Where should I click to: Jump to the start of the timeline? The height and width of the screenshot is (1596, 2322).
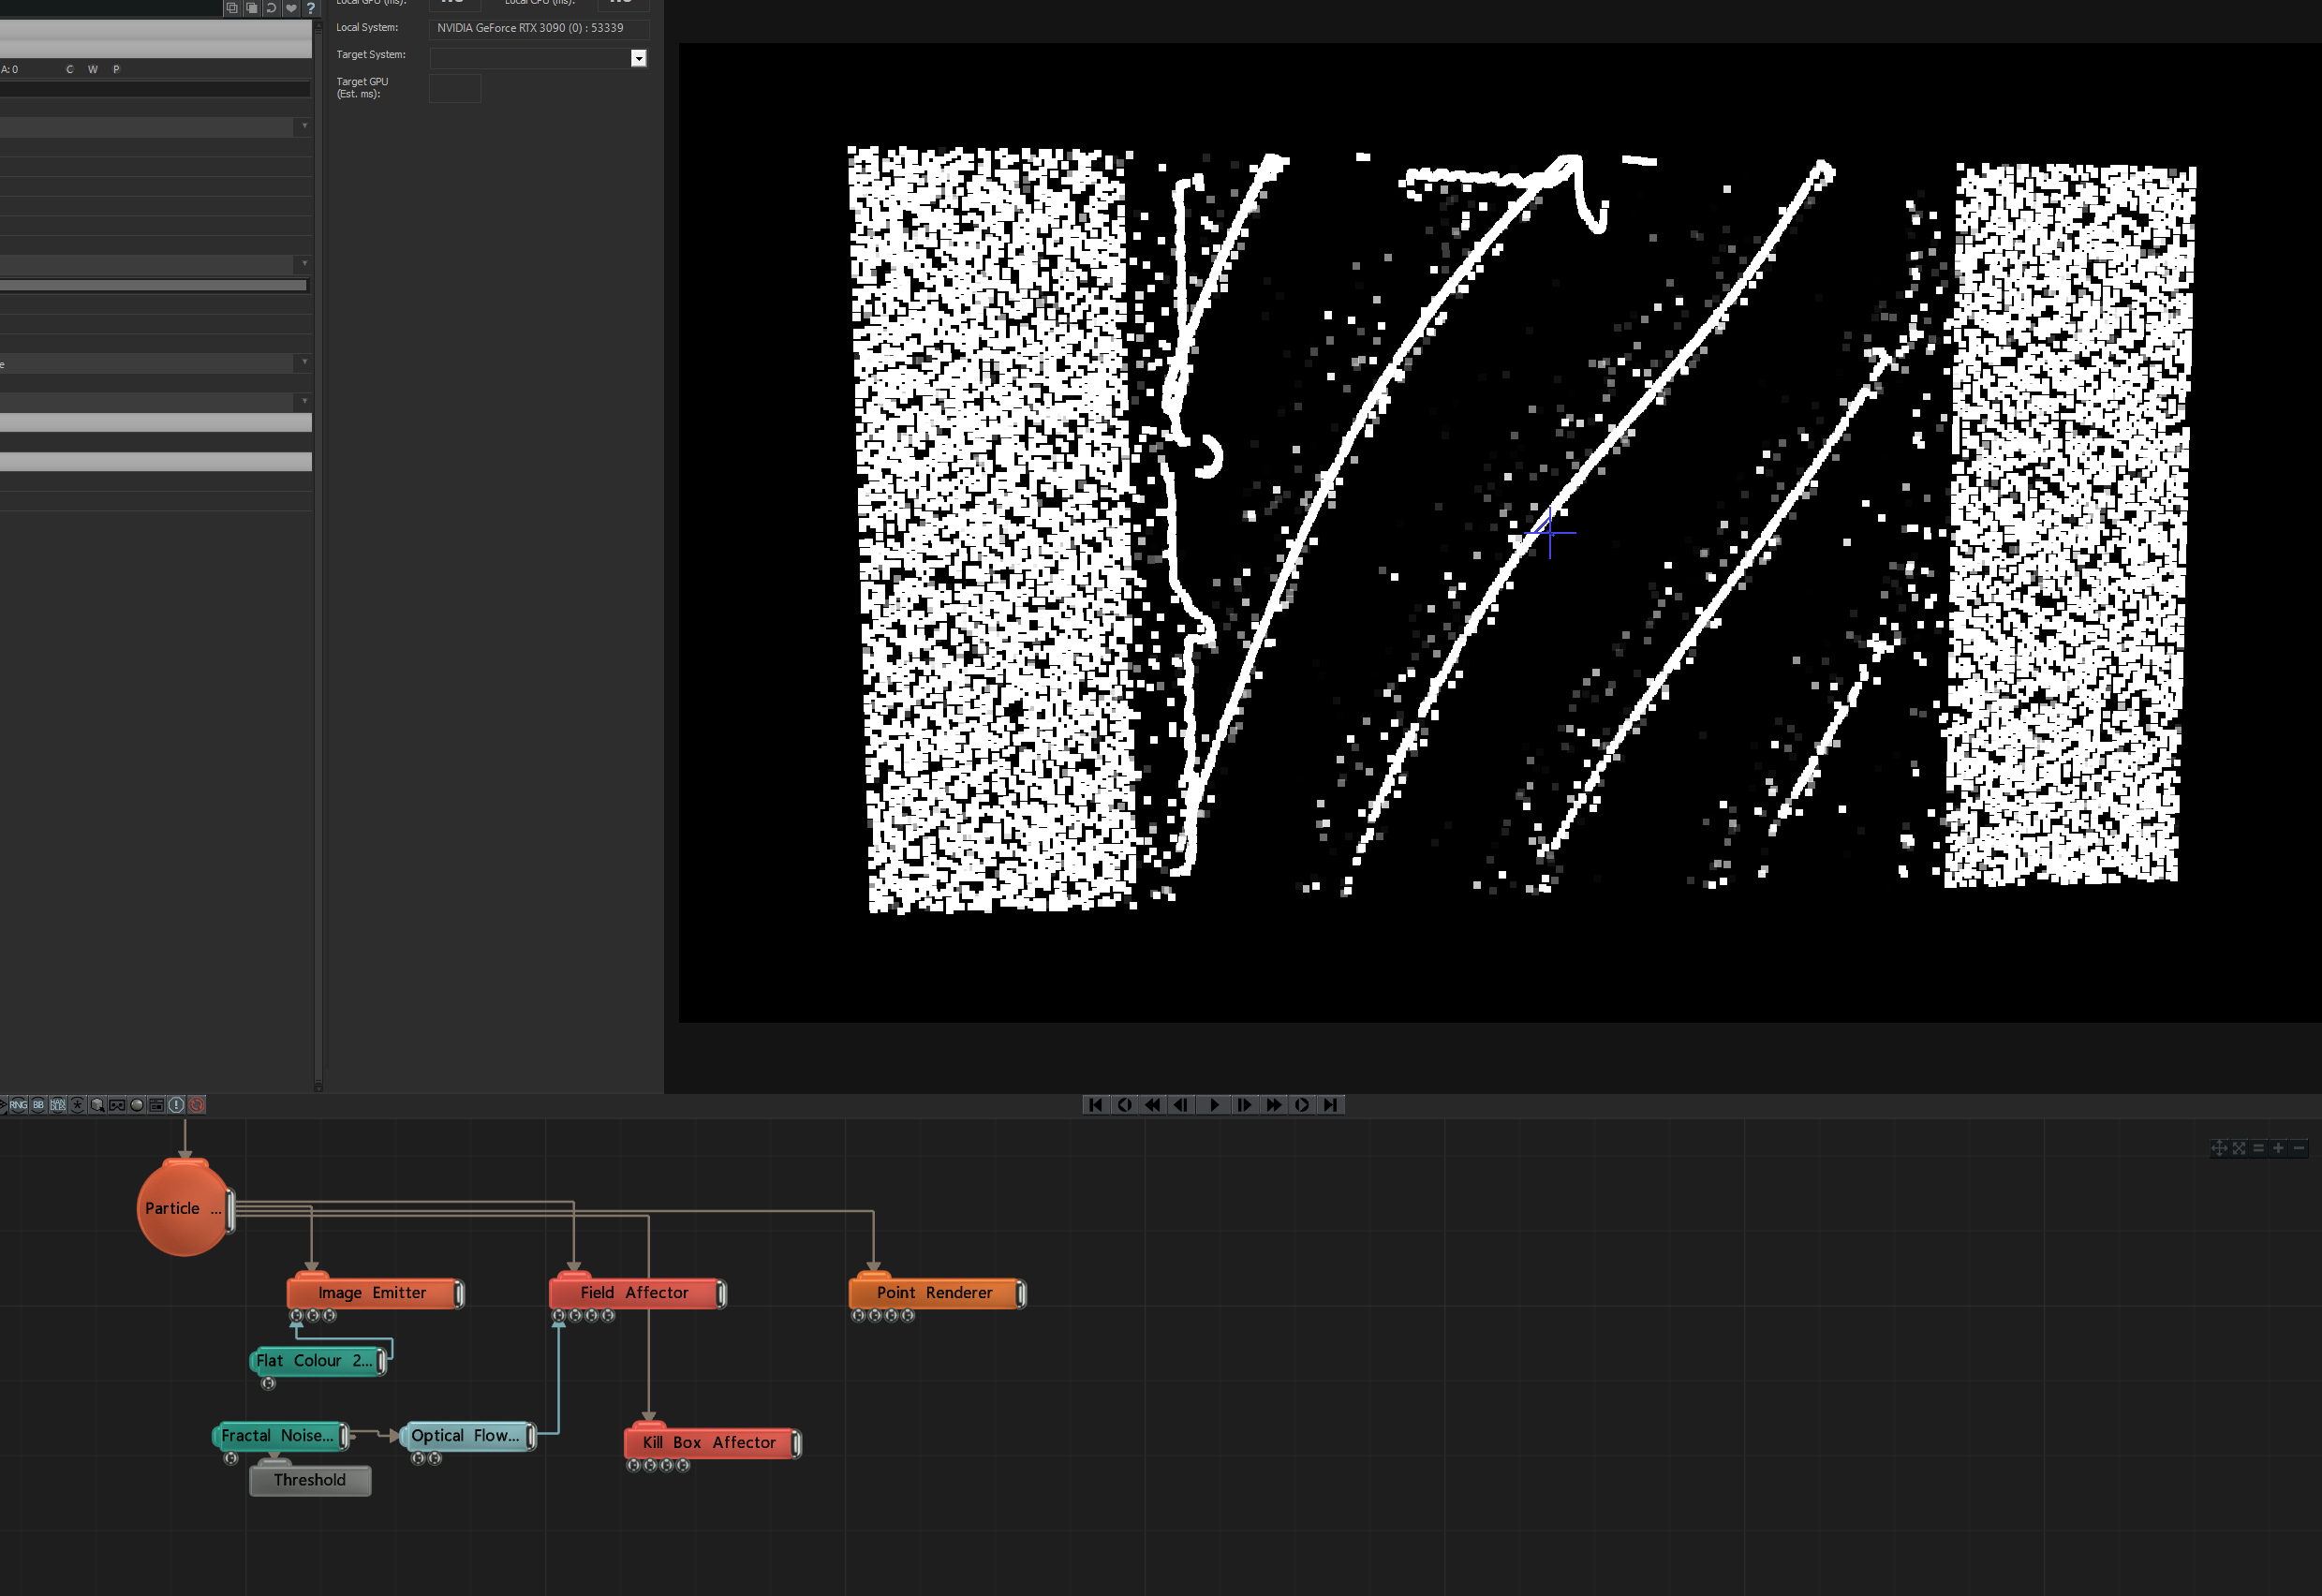pyautogui.click(x=1096, y=1105)
